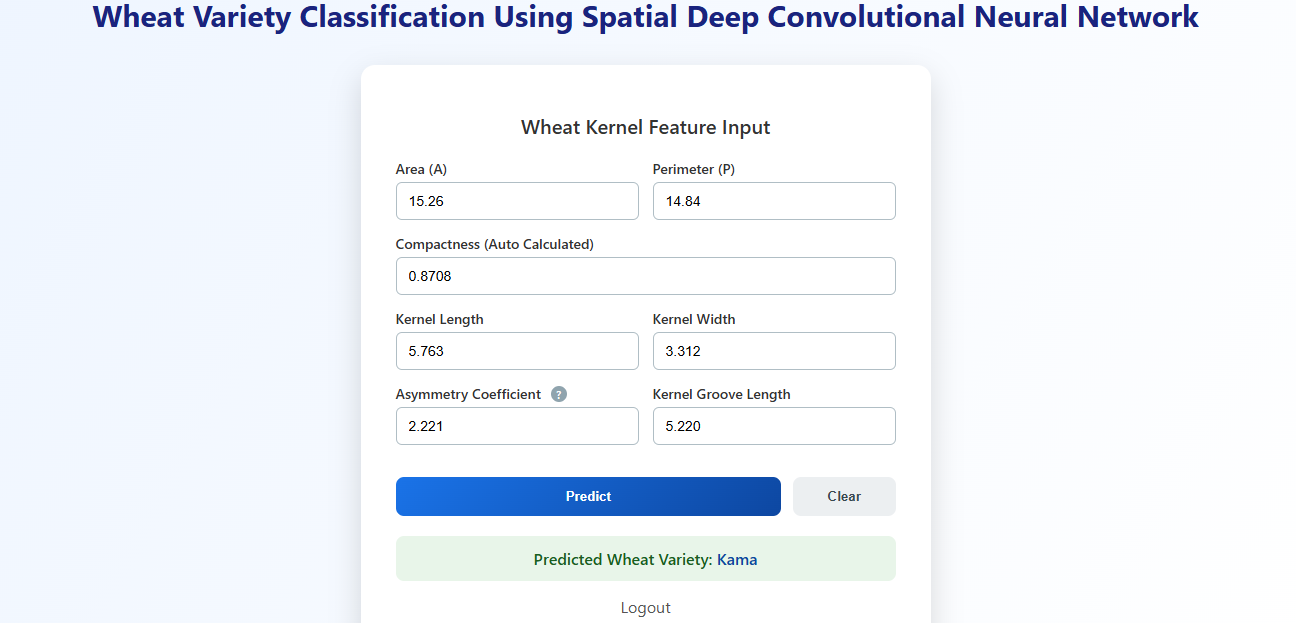This screenshot has height=623, width=1296.
Task: Click the Clear button
Action: [x=844, y=496]
